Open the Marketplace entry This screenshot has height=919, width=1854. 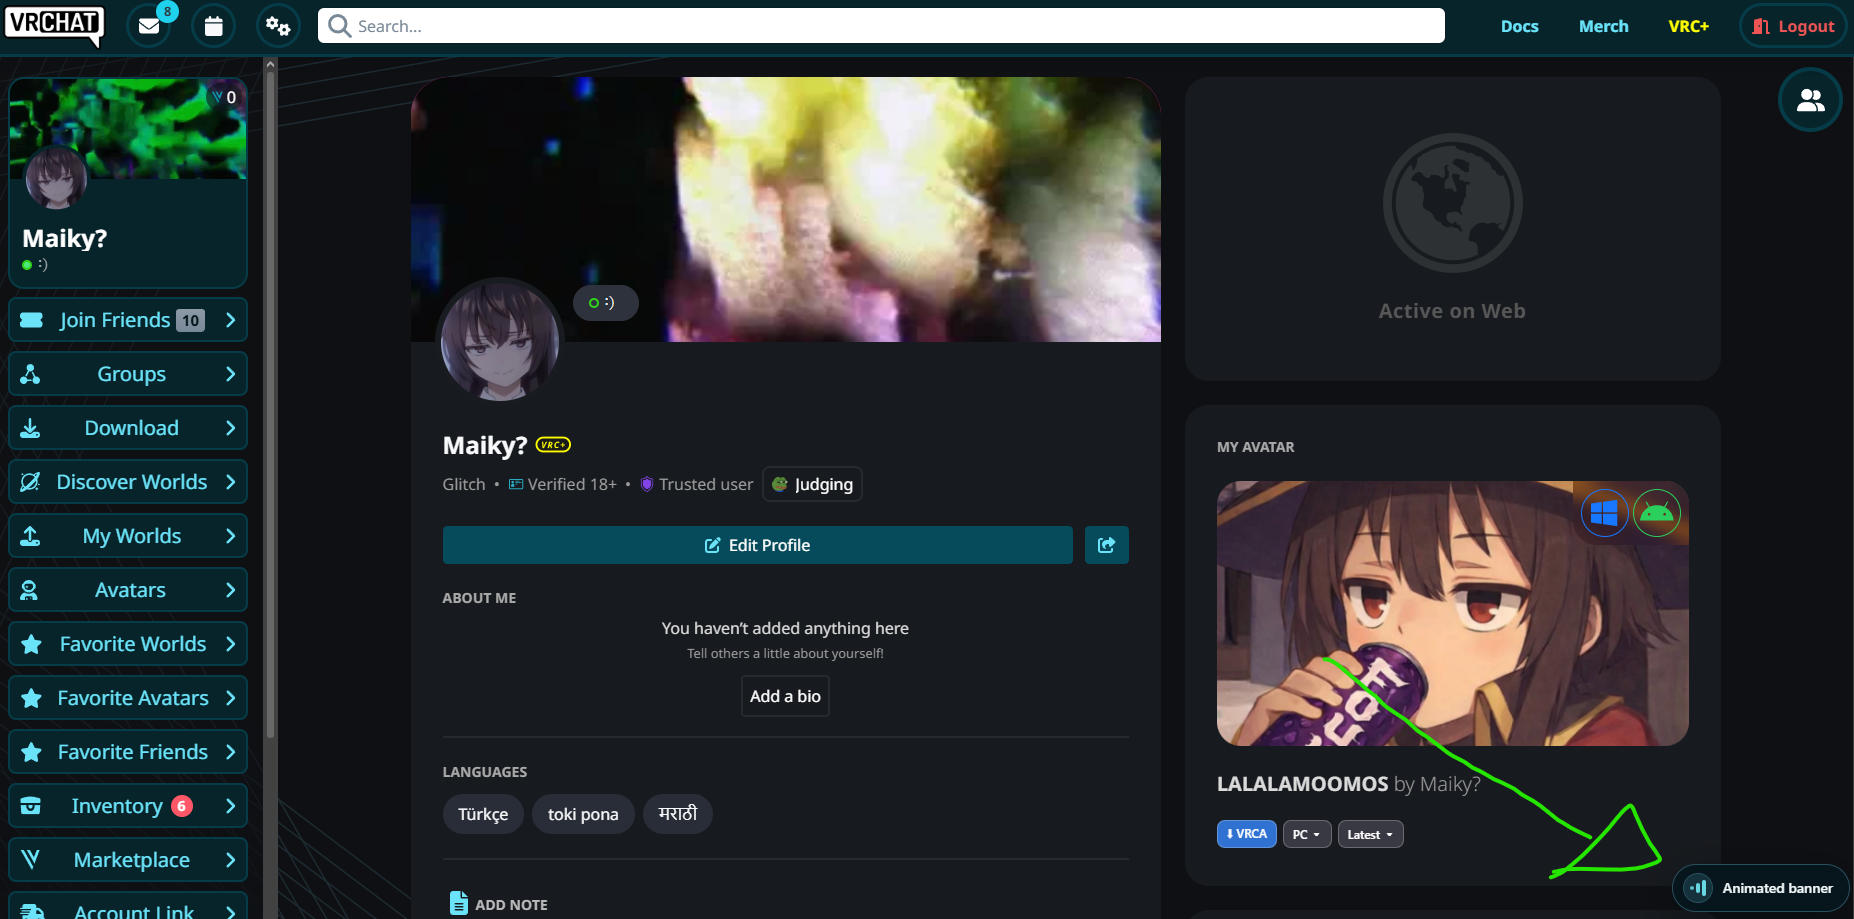128,860
